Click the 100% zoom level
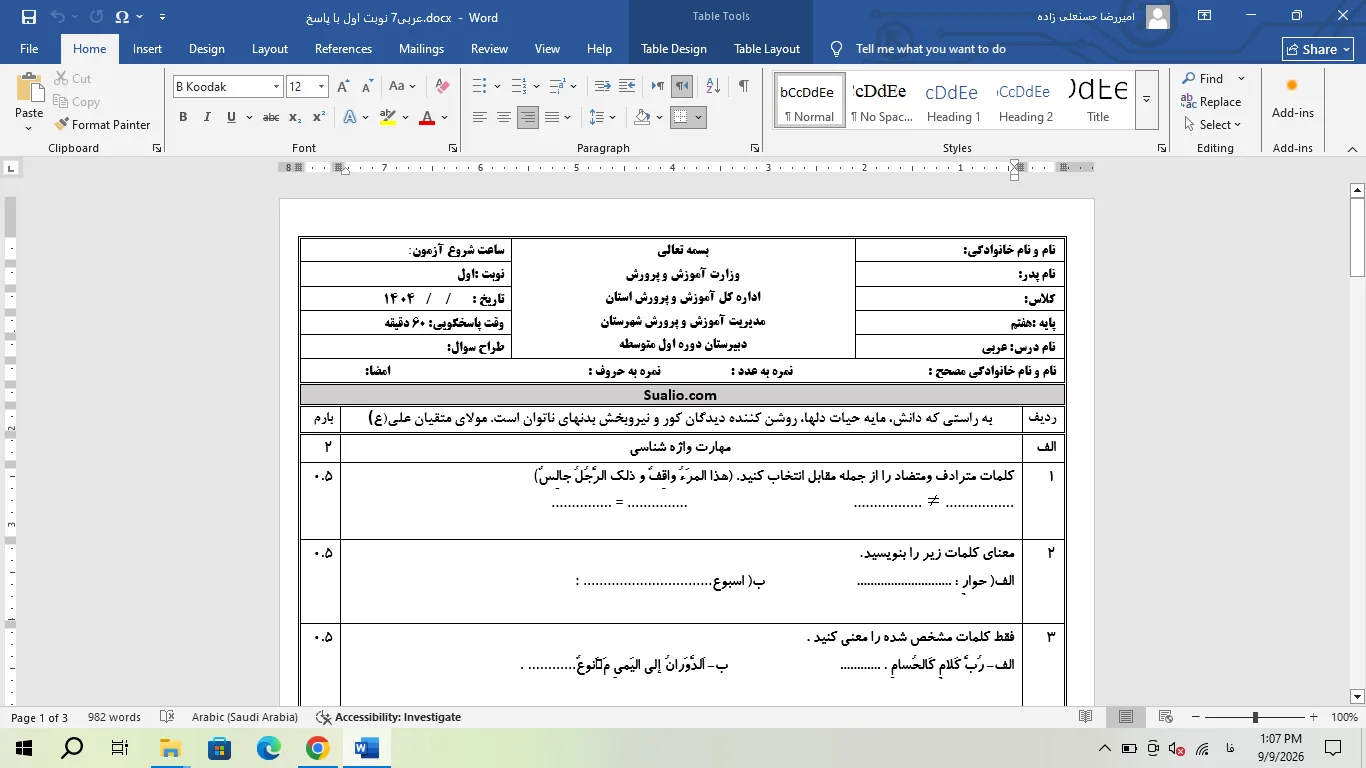 coord(1344,717)
